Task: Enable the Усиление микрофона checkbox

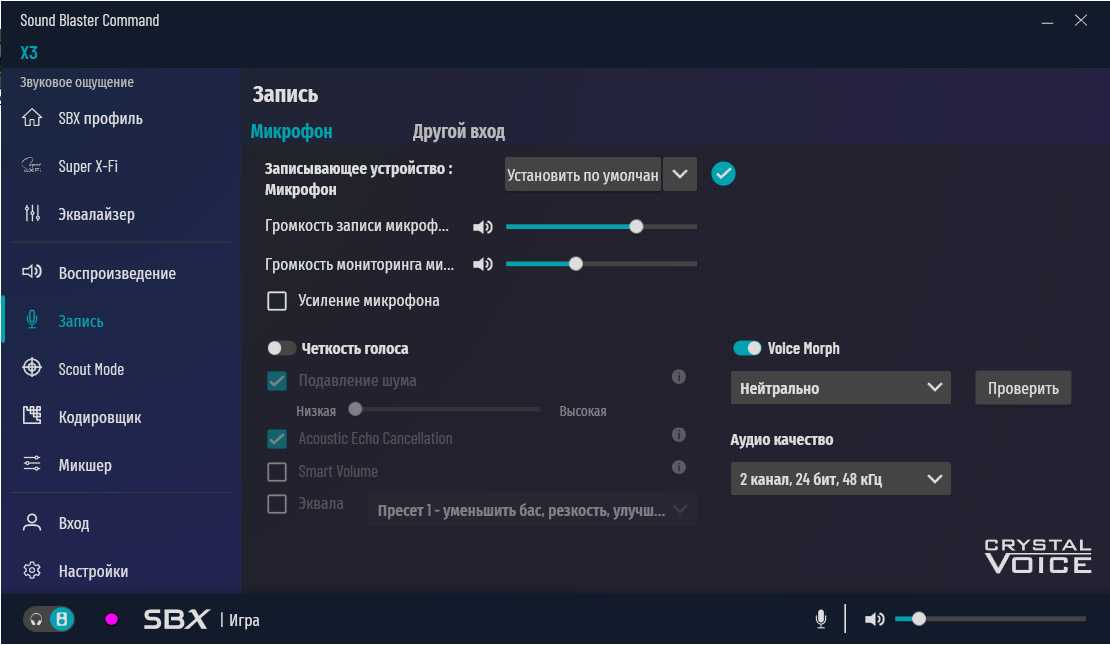Action: [277, 301]
